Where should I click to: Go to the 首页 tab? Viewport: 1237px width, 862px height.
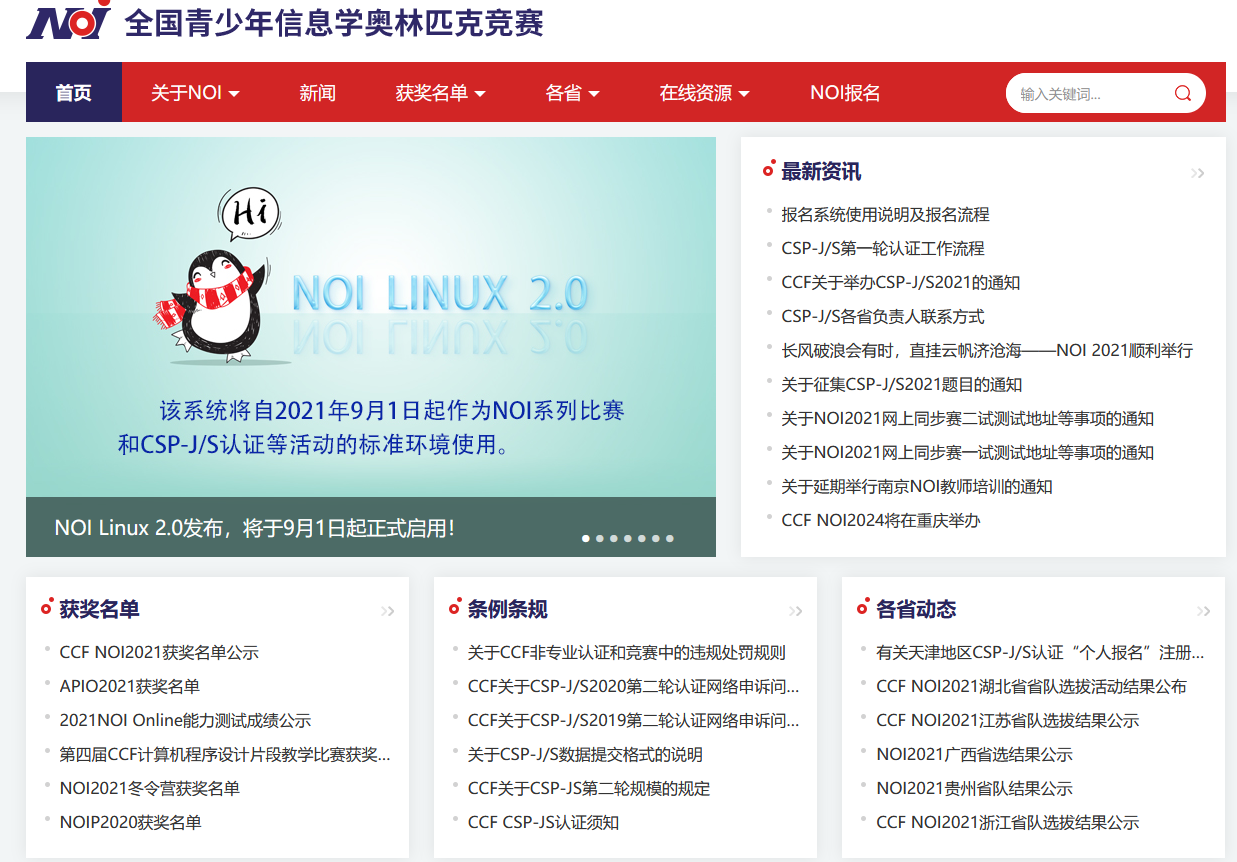74,92
